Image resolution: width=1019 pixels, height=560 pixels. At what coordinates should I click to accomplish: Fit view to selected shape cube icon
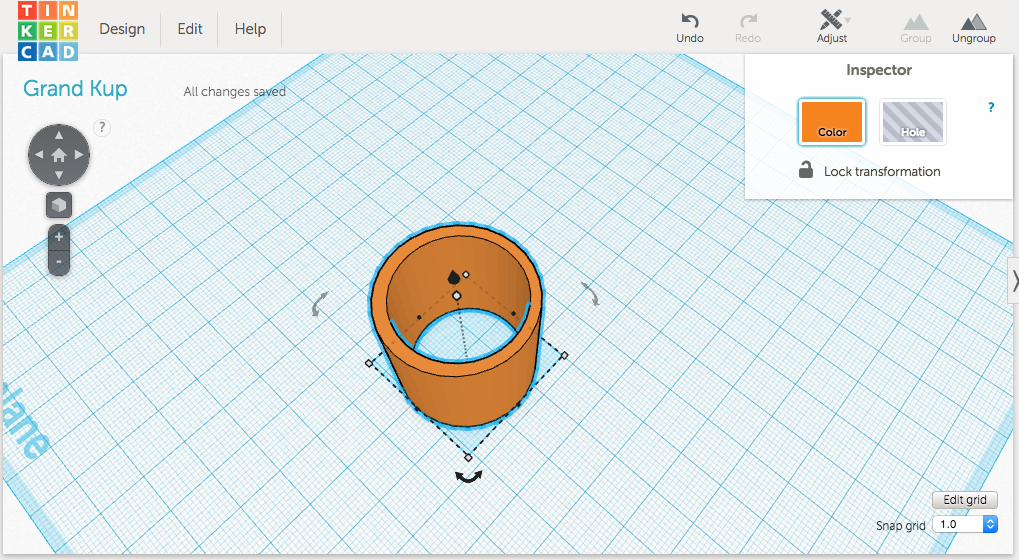coord(59,205)
